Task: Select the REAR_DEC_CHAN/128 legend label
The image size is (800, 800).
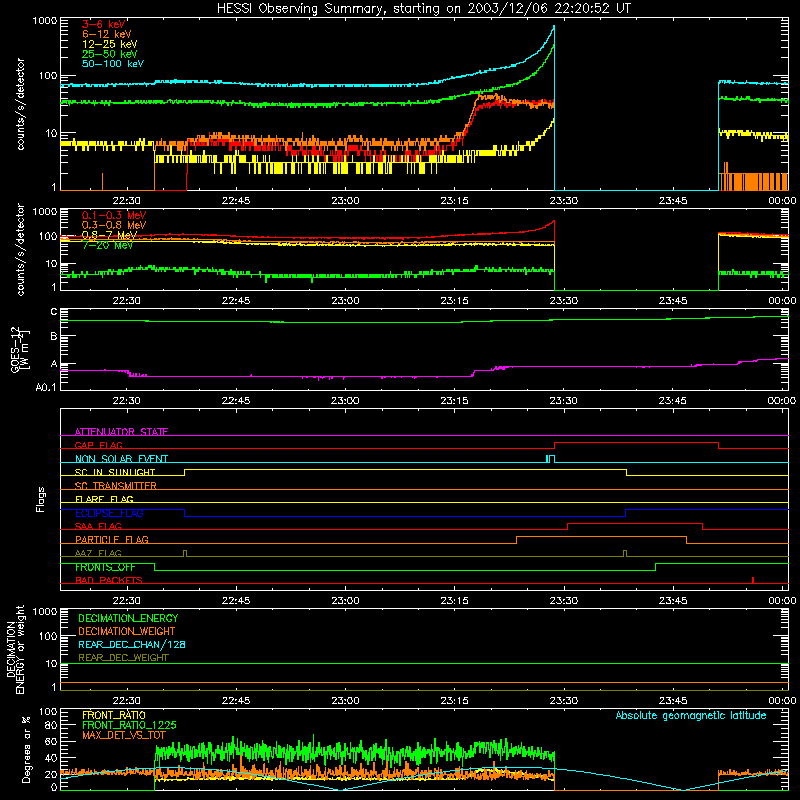Action: 132,644
